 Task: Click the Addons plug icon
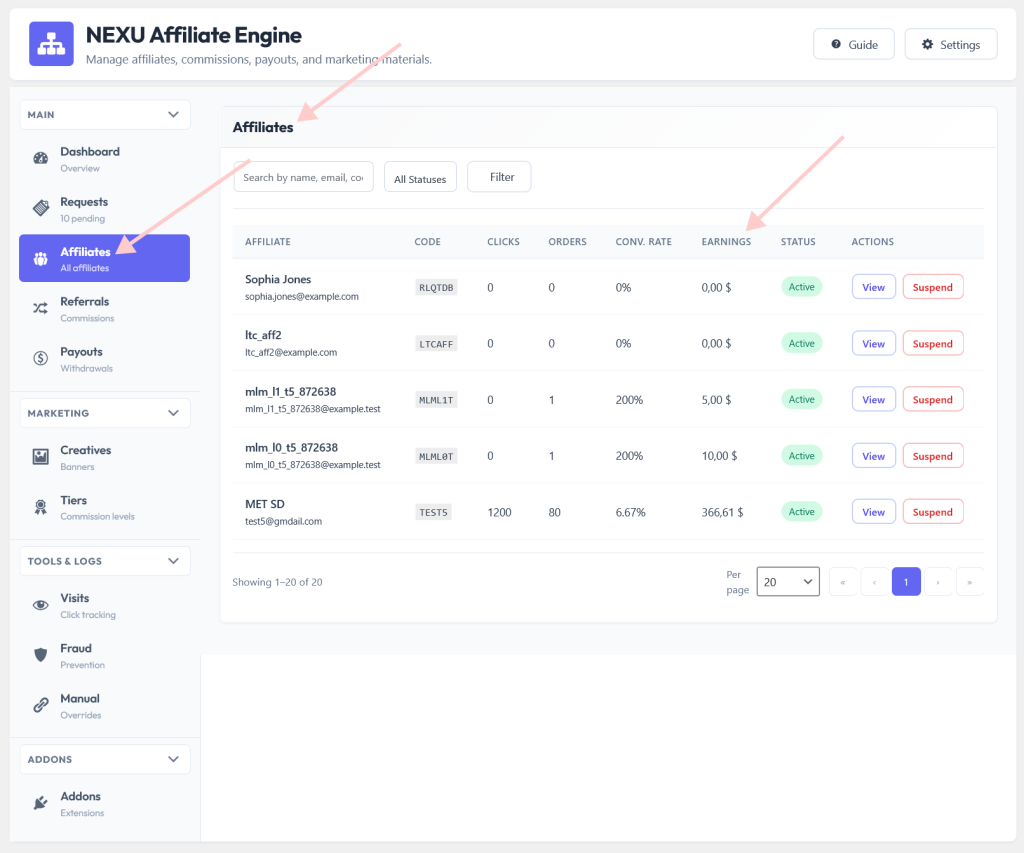pyautogui.click(x=40, y=803)
